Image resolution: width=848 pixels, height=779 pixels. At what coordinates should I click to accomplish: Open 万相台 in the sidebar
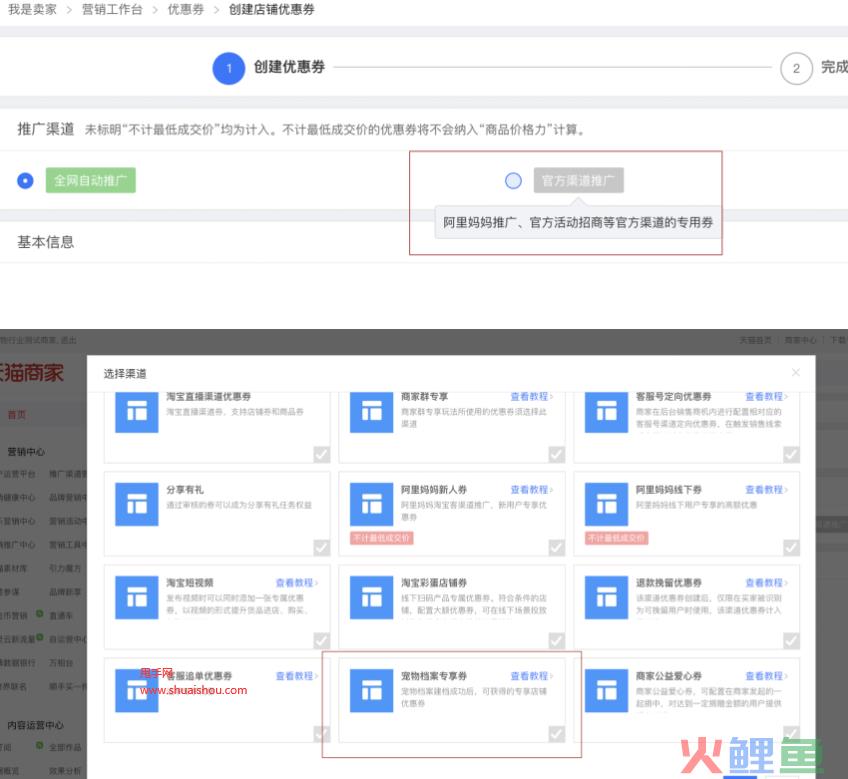click(61, 662)
